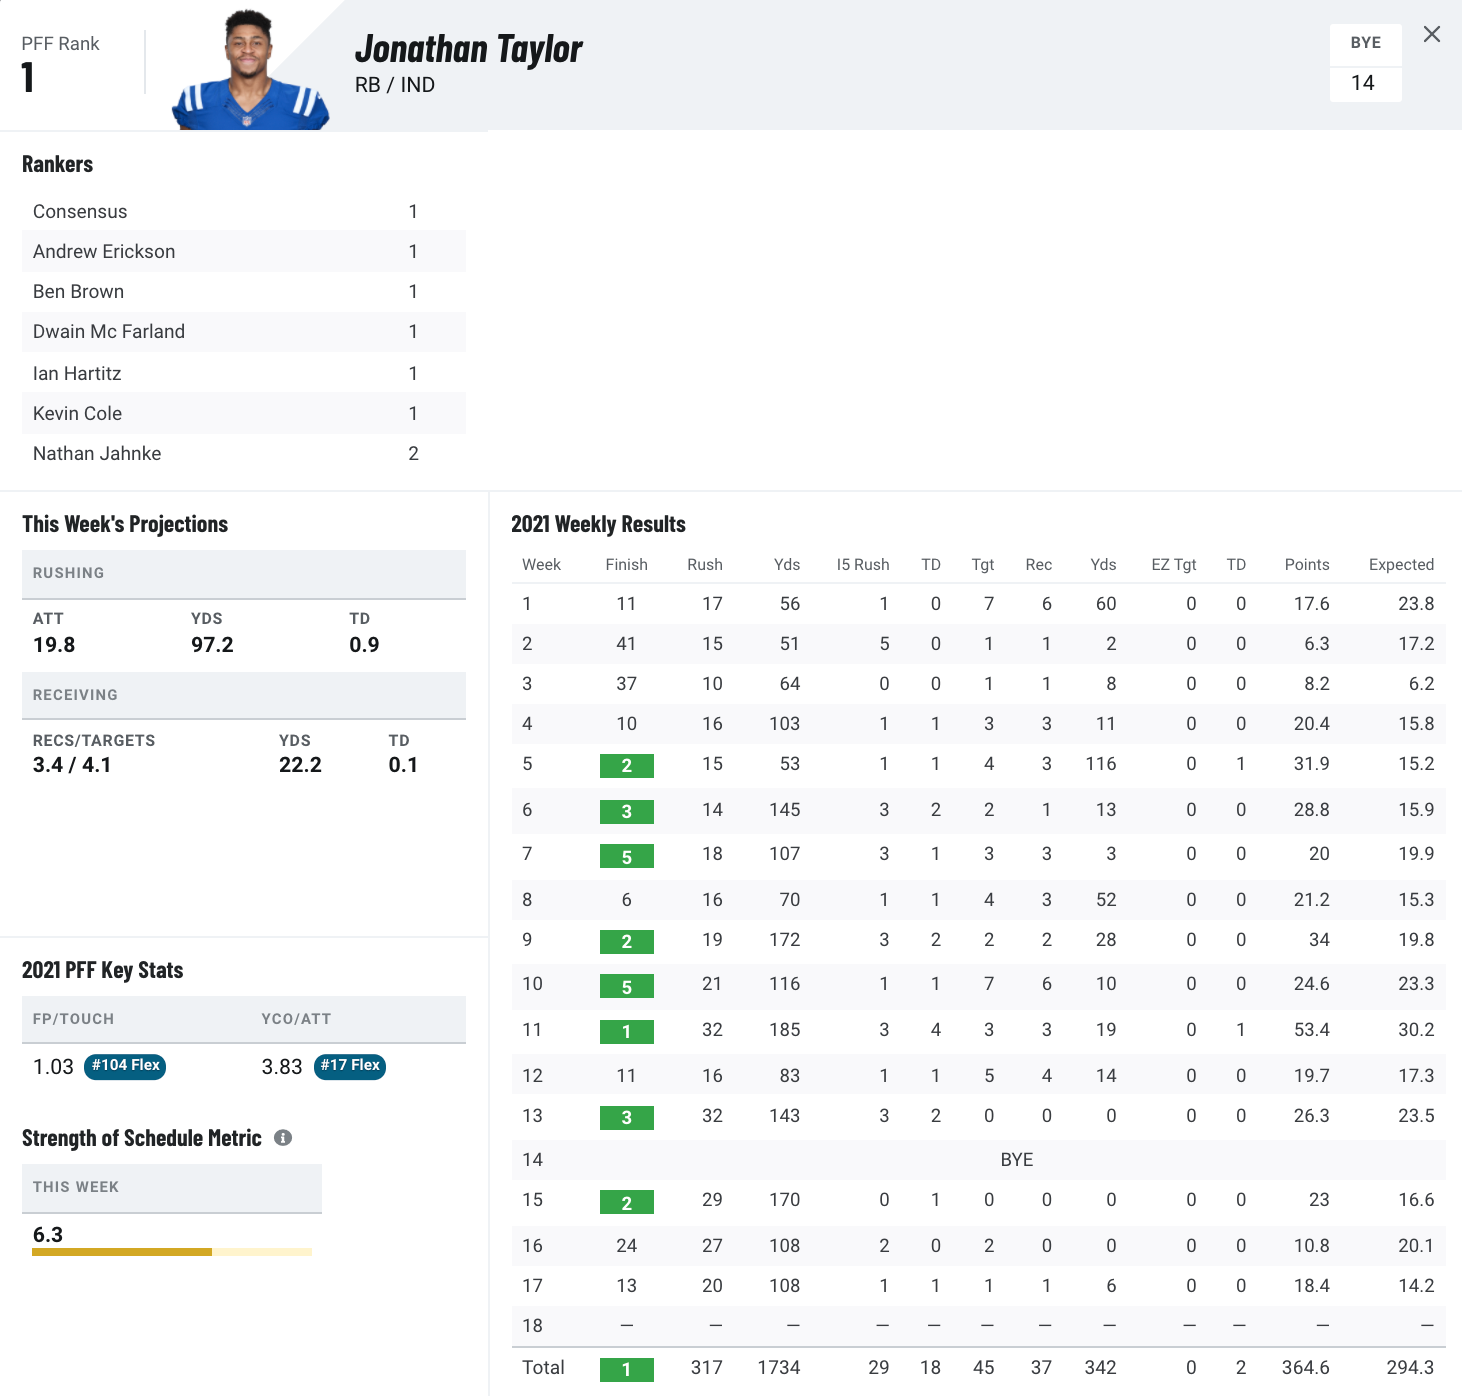Click the BYE label in week 14 row
1462x1396 pixels.
tap(1017, 1160)
